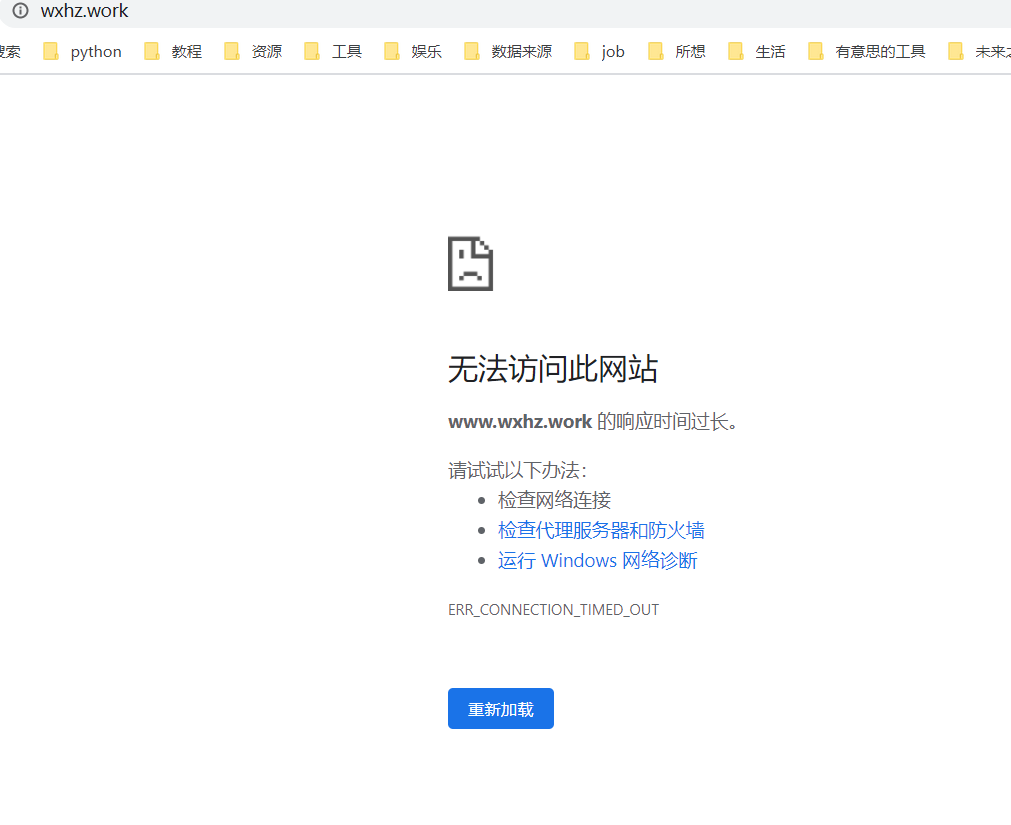Open 运行 Windows 网络诊断
Image resolution: width=1011 pixels, height=825 pixels.
pos(597,560)
